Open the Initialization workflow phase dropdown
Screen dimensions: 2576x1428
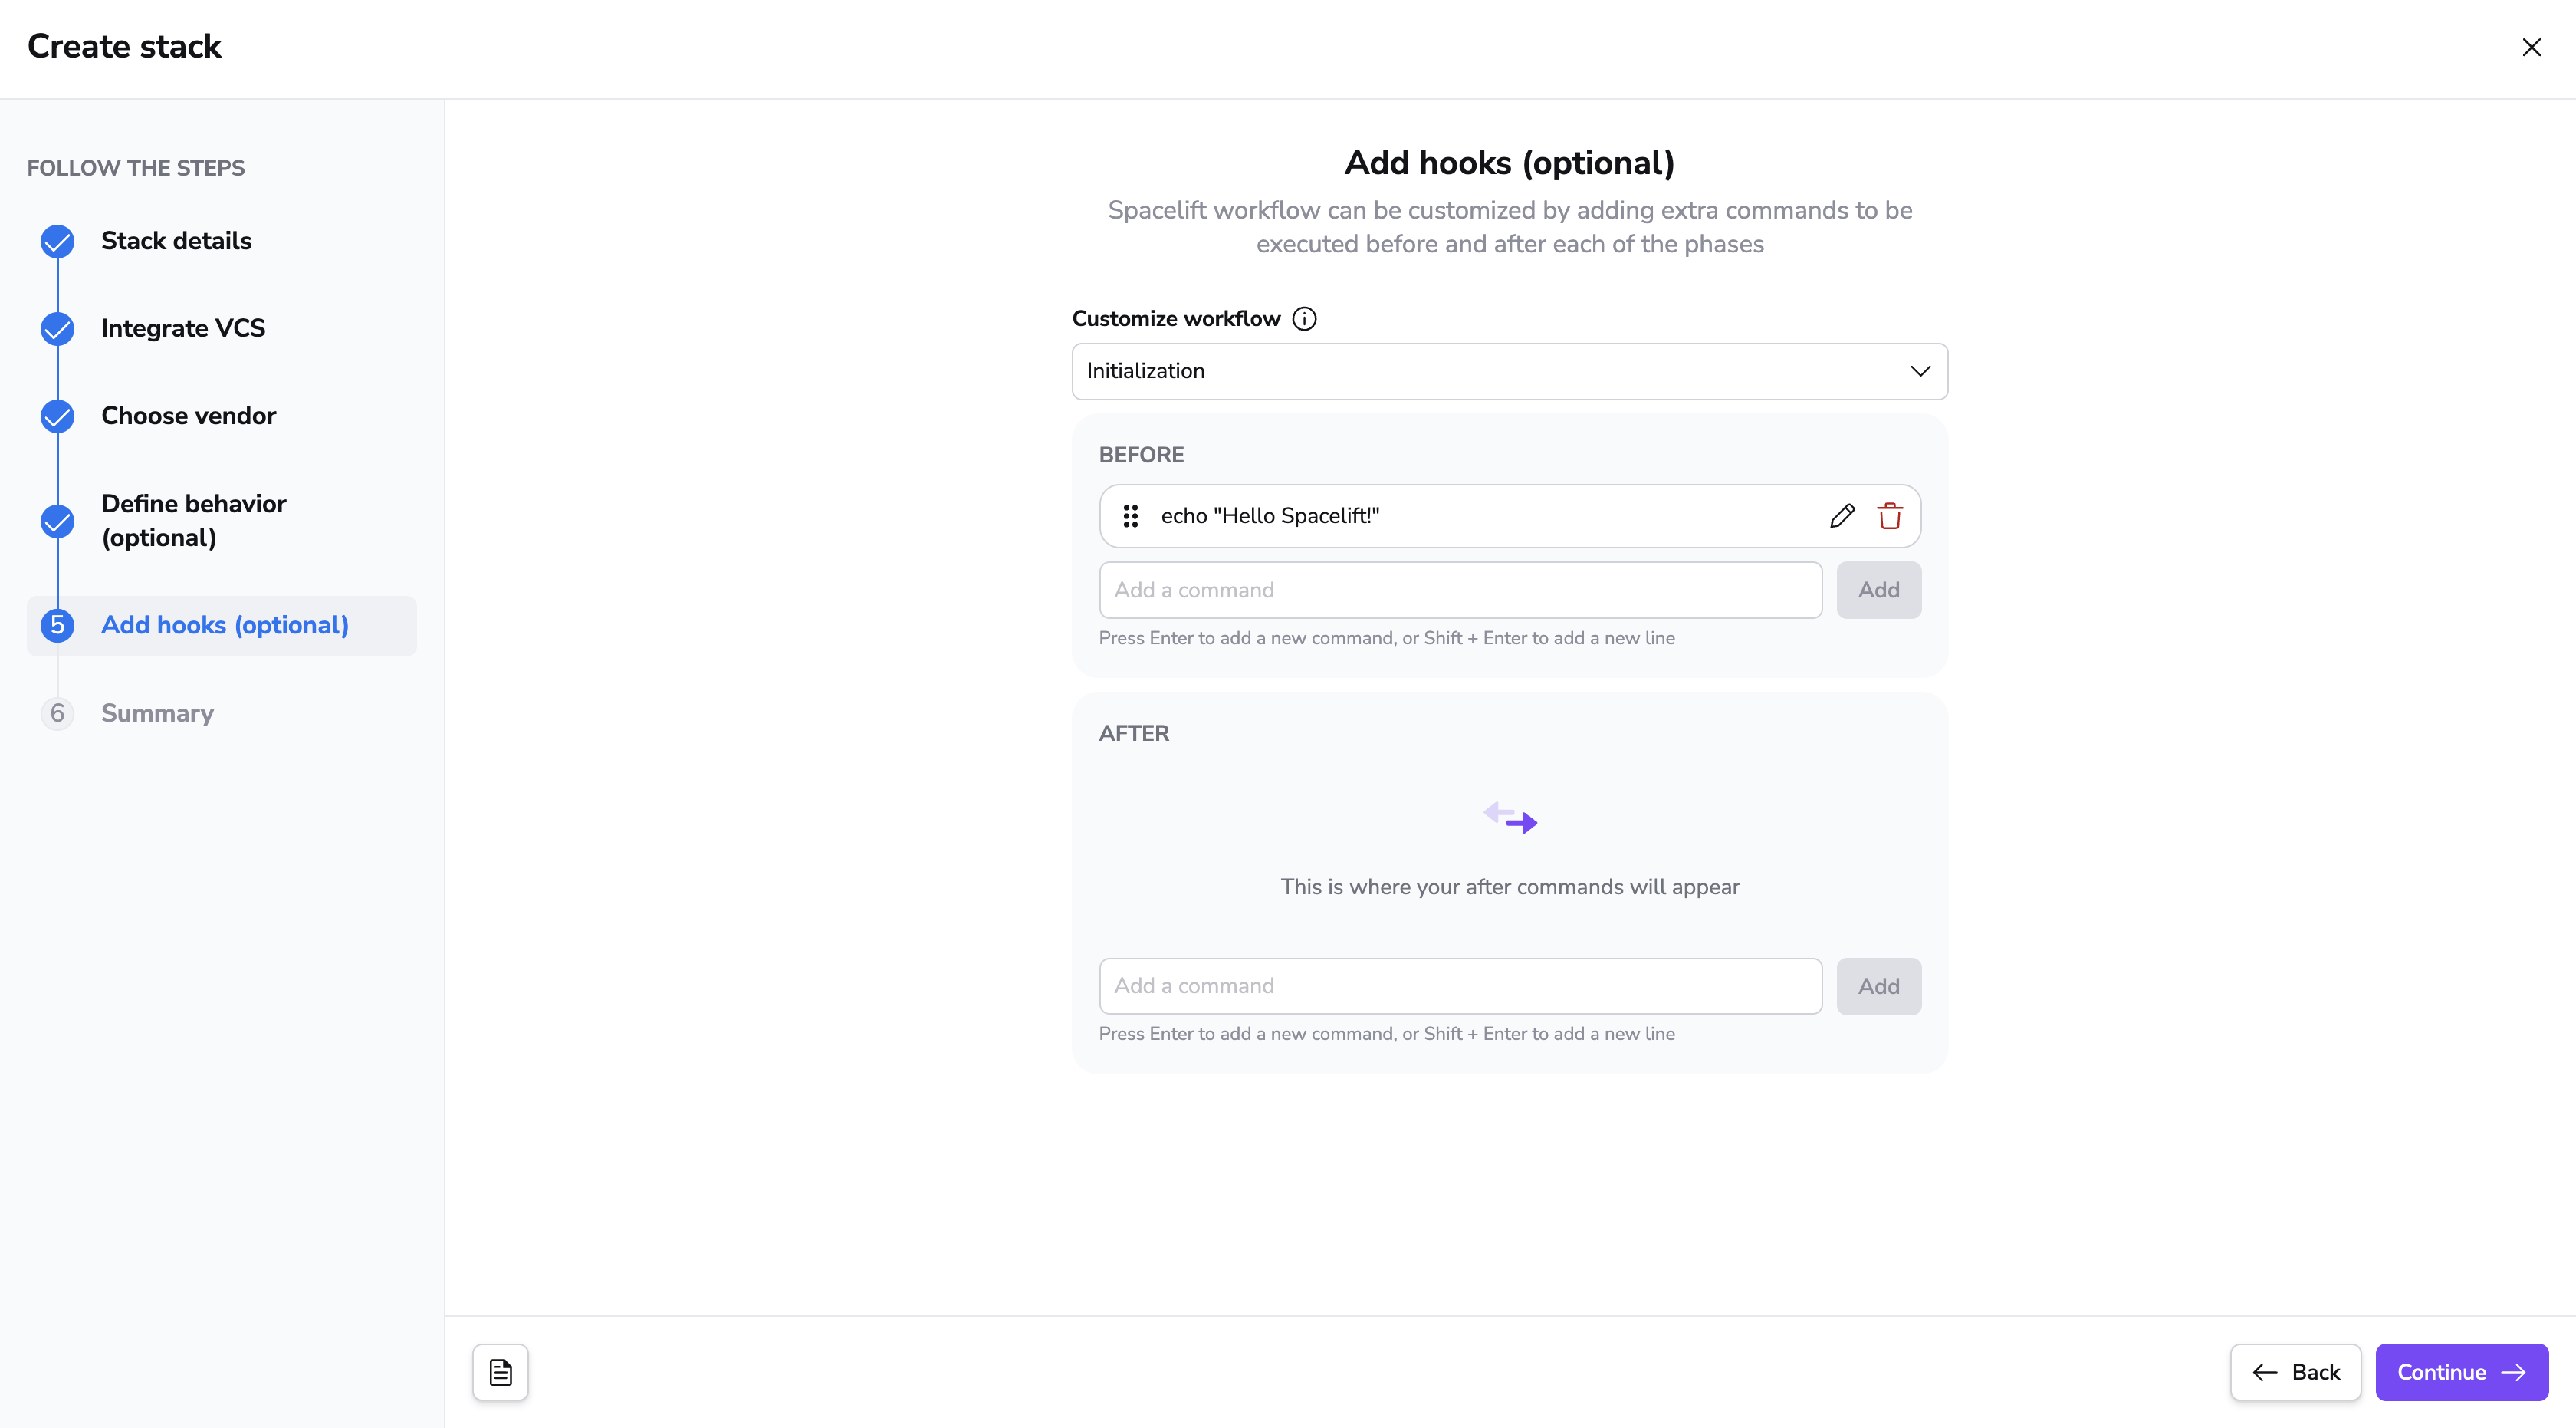click(x=1509, y=371)
